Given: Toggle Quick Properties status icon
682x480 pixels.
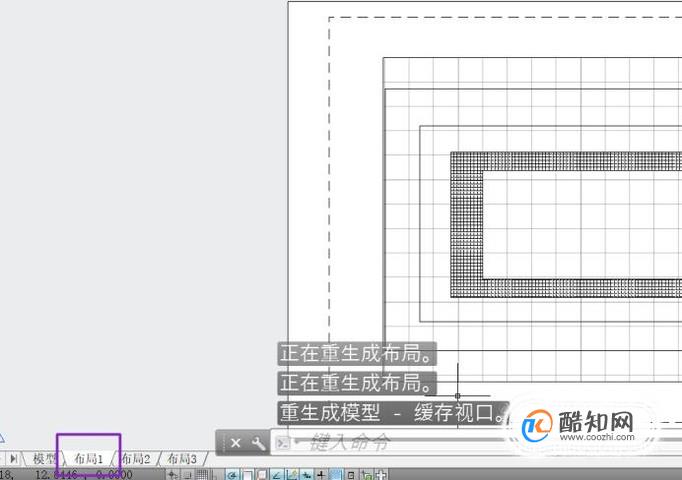Looking at the screenshot, I should (351, 475).
